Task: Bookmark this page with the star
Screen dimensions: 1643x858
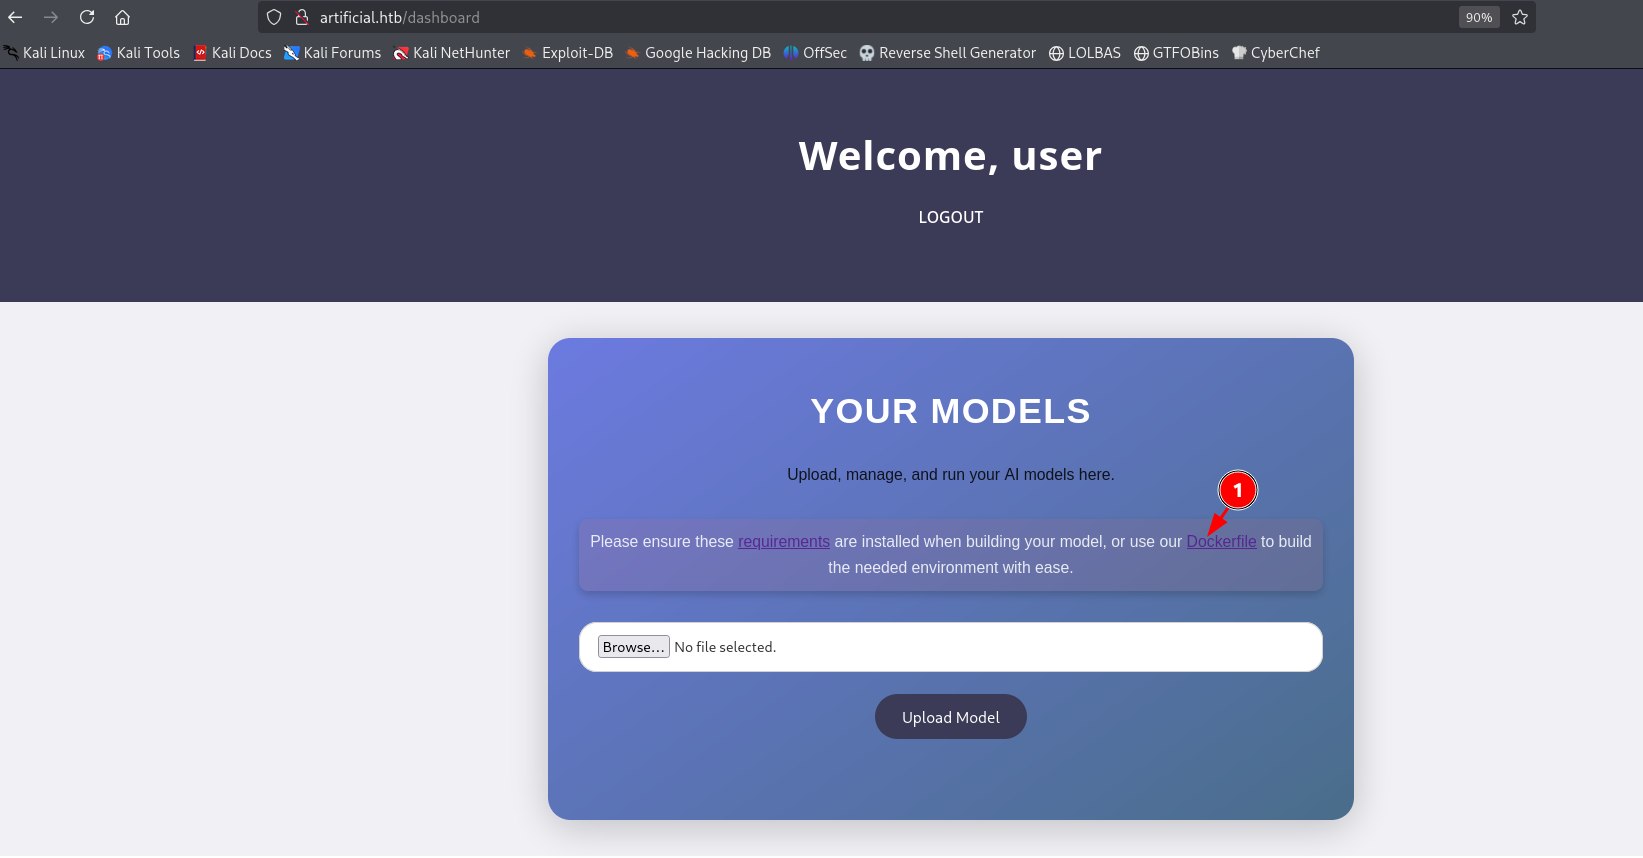Action: 1520,17
